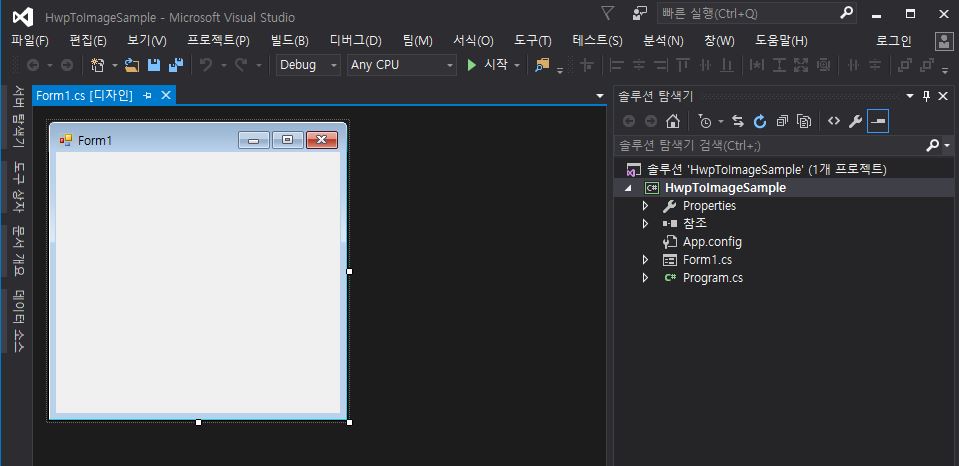Click the green 시작 start debugging button
This screenshot has height=466, width=959.
[x=487, y=65]
